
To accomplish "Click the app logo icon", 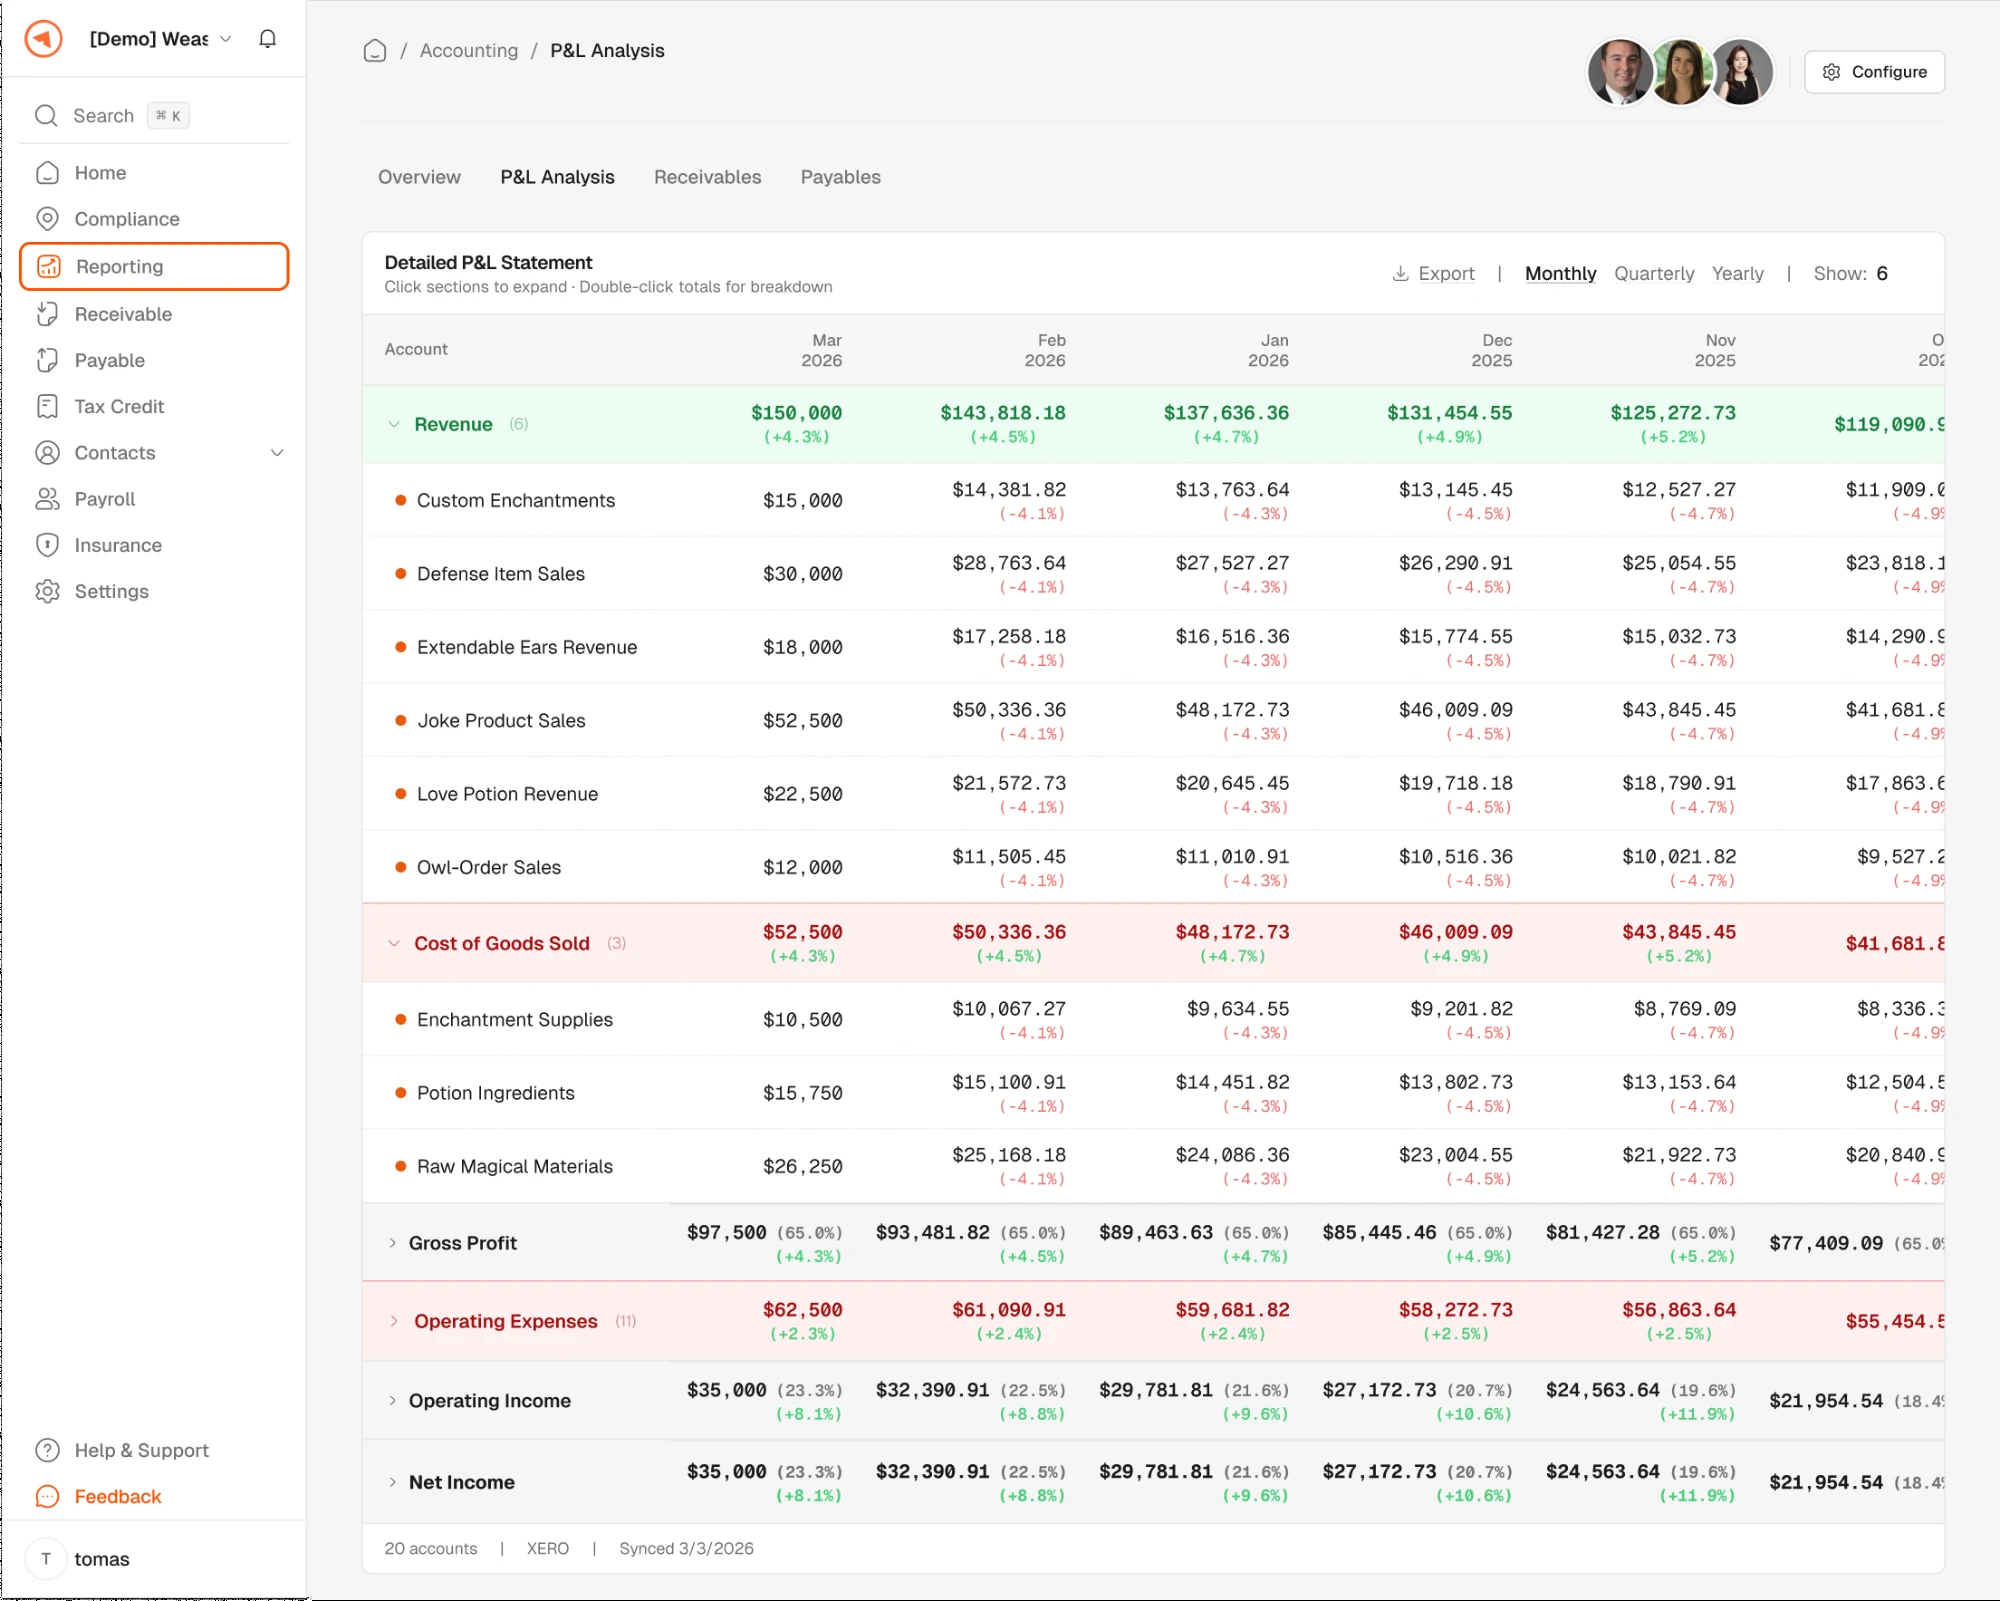I will (43, 39).
